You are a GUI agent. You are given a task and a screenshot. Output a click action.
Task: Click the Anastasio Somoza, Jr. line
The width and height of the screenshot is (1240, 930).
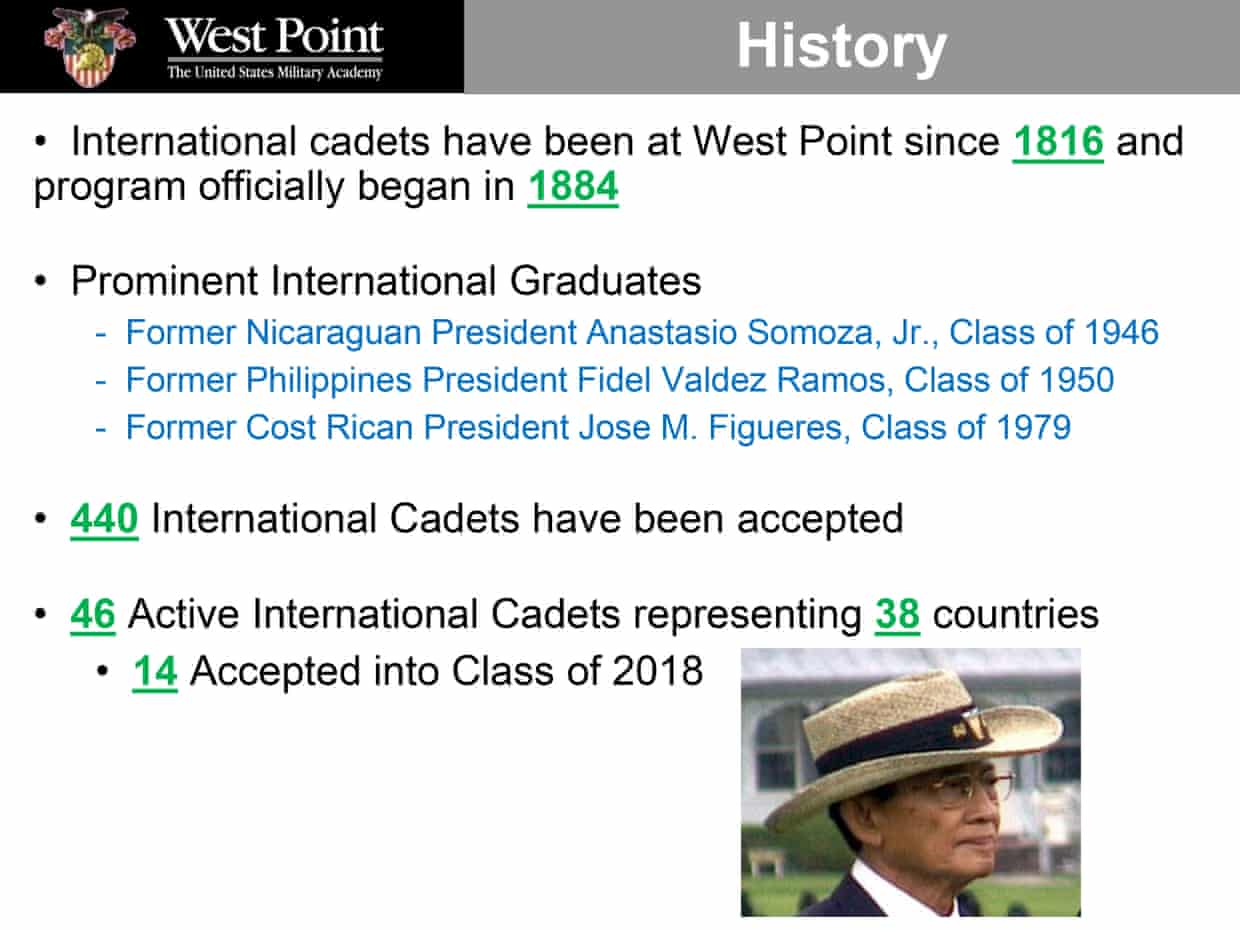point(642,332)
